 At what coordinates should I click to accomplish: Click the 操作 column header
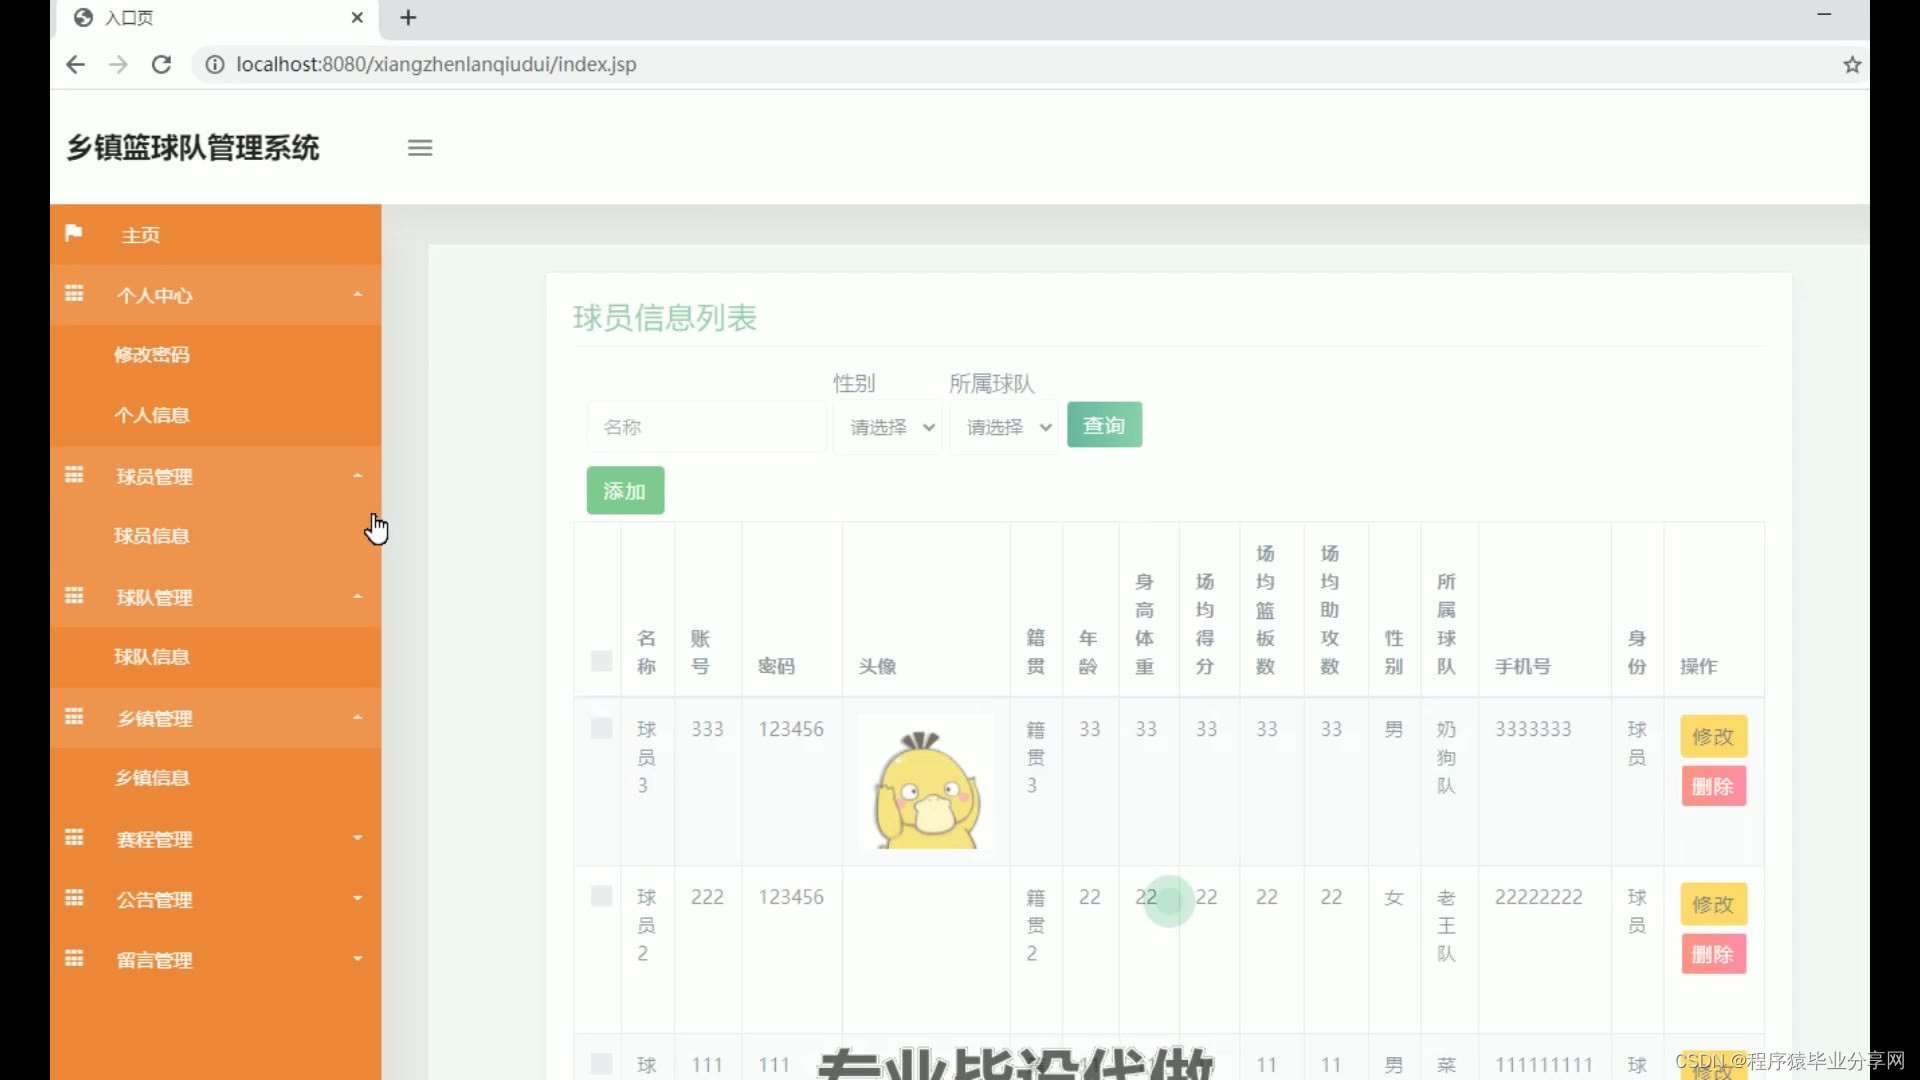point(1698,666)
